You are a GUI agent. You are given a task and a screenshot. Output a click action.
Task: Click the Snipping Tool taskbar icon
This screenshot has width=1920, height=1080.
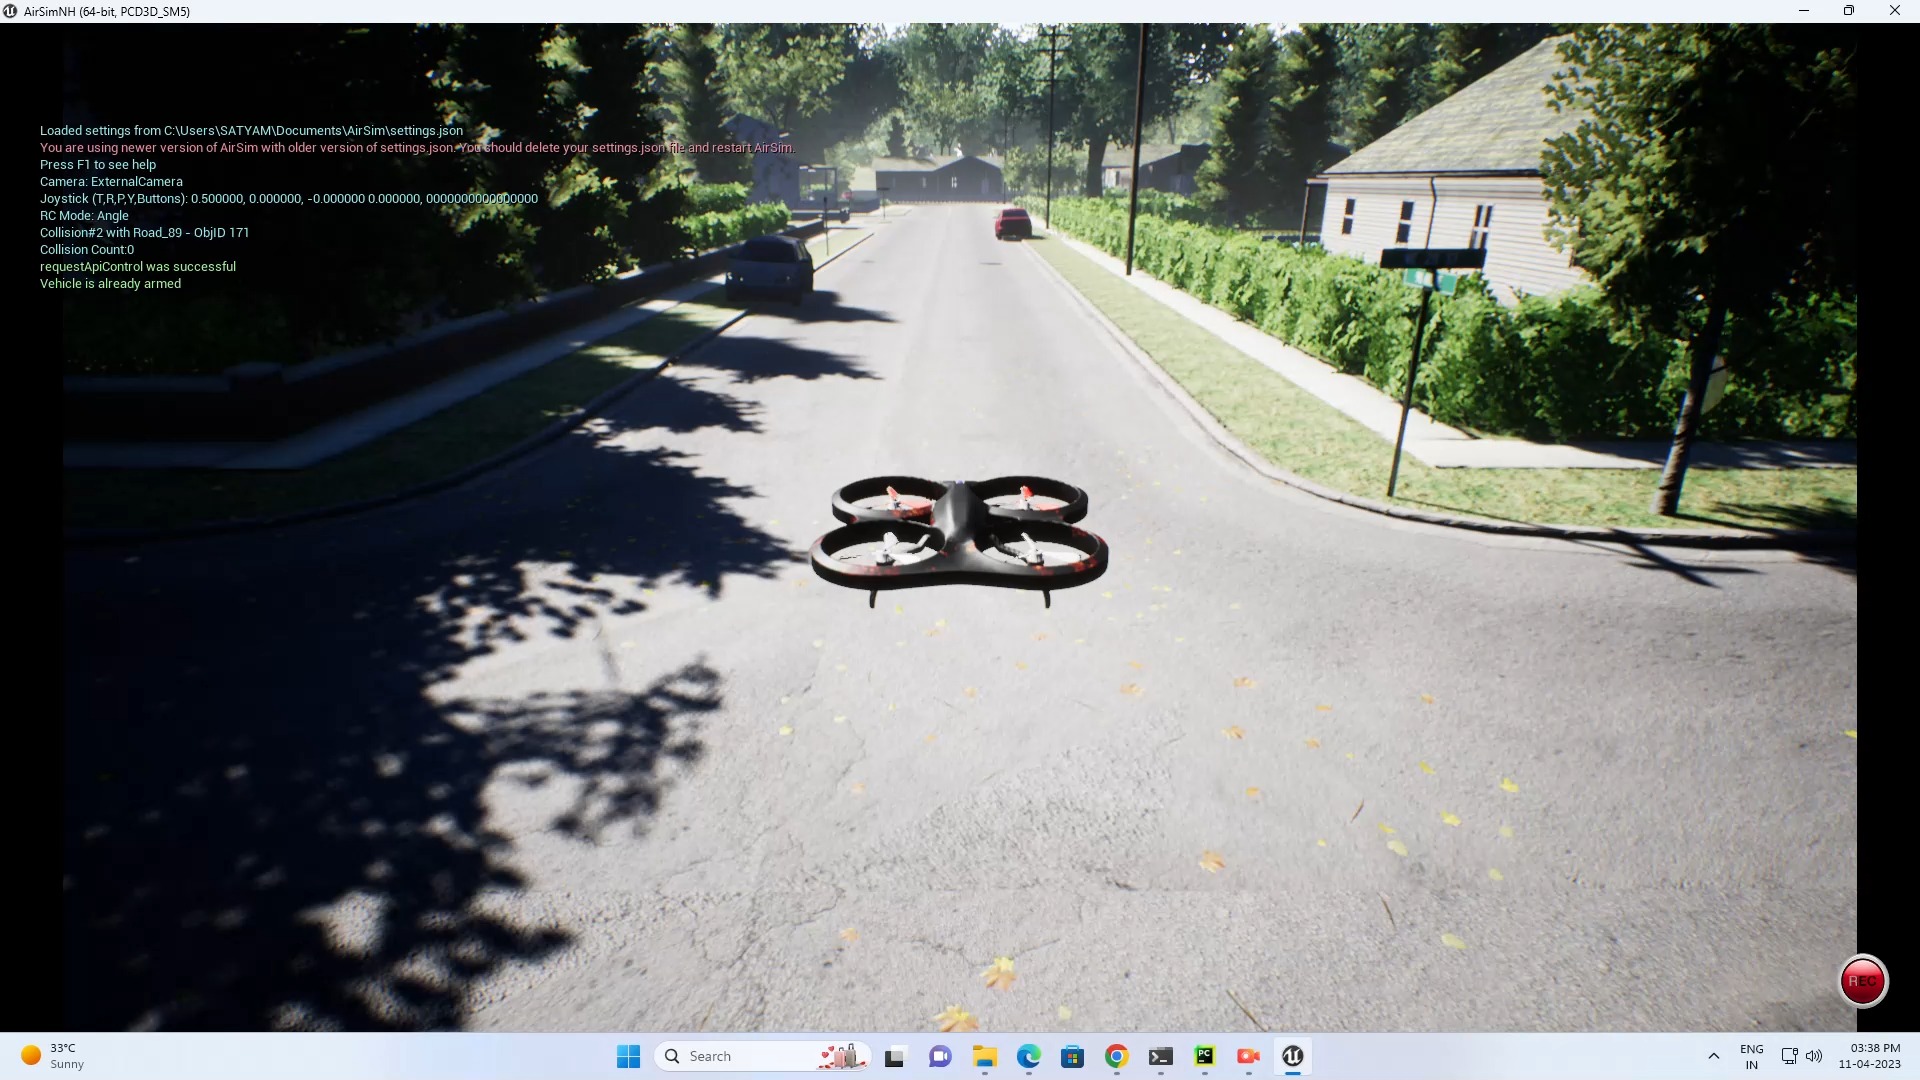[894, 1057]
